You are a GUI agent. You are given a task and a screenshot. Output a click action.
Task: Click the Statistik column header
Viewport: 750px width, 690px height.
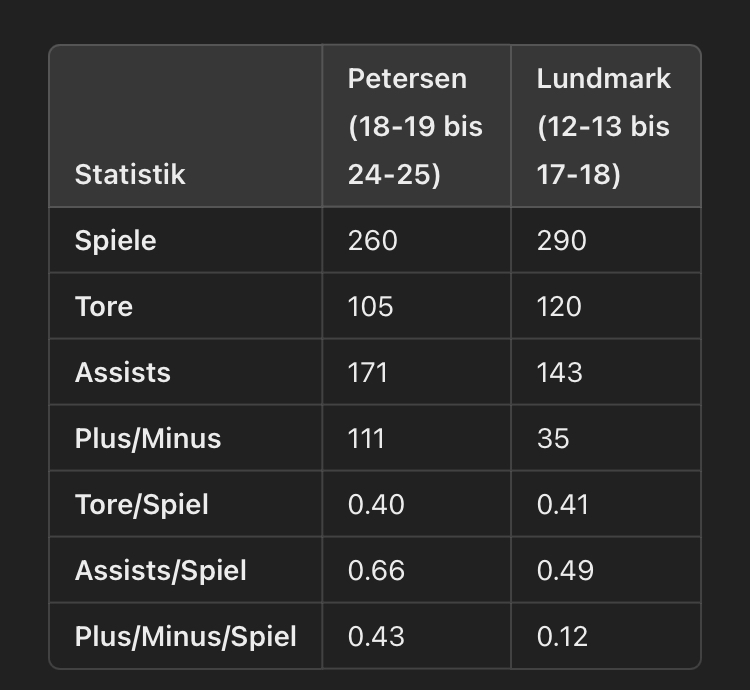(130, 174)
